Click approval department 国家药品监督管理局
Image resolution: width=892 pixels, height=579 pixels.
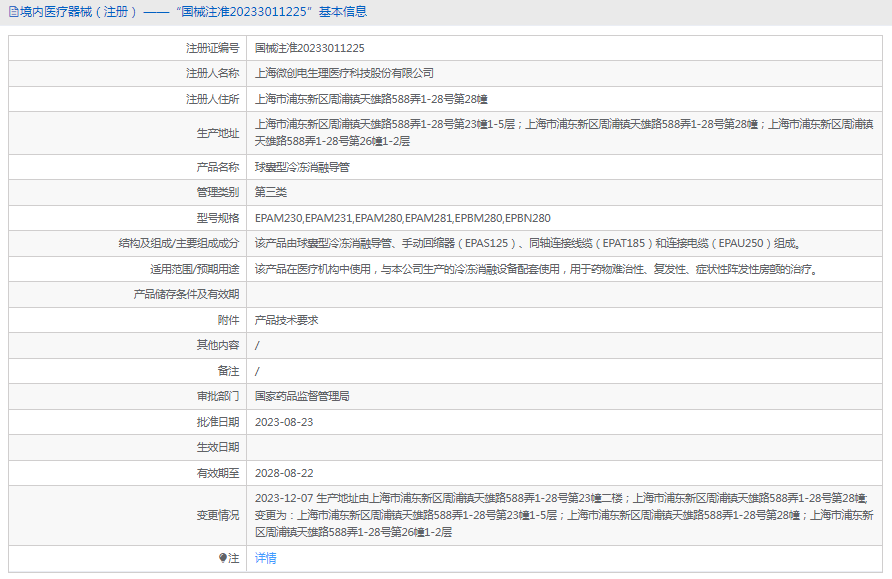pyautogui.click(x=302, y=396)
